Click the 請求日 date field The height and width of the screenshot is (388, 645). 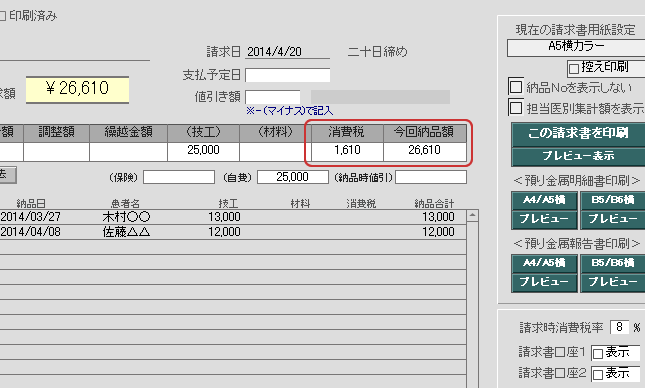click(287, 52)
